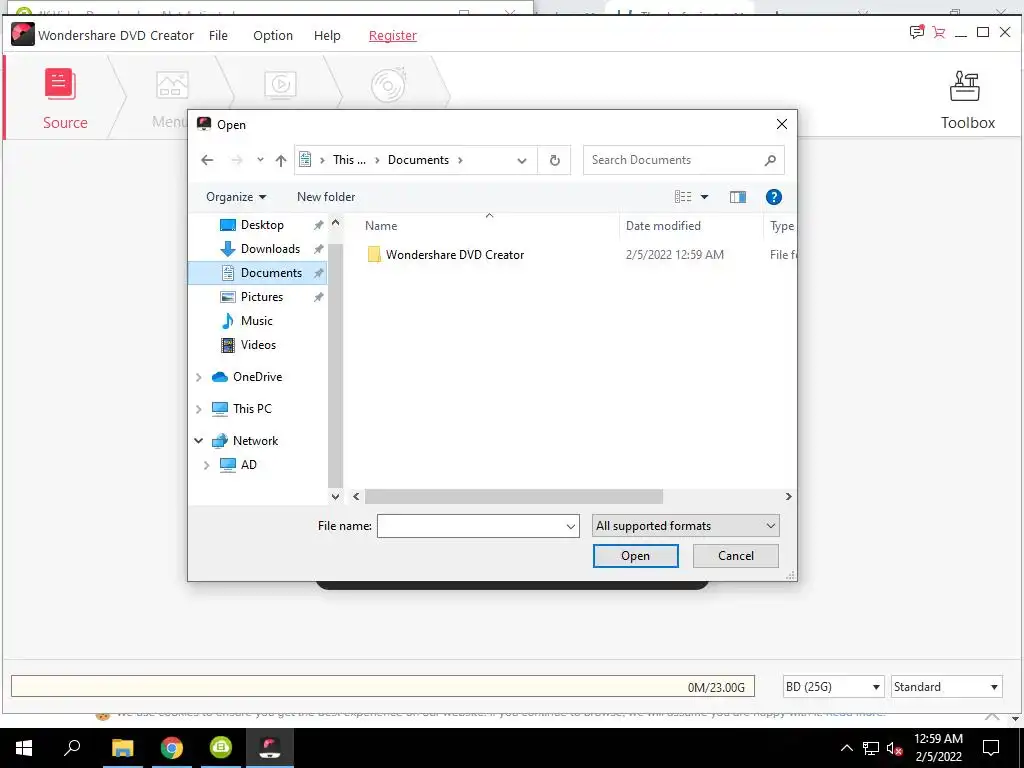Refresh the Documents folder view
Image resolution: width=1024 pixels, height=768 pixels.
click(x=554, y=161)
